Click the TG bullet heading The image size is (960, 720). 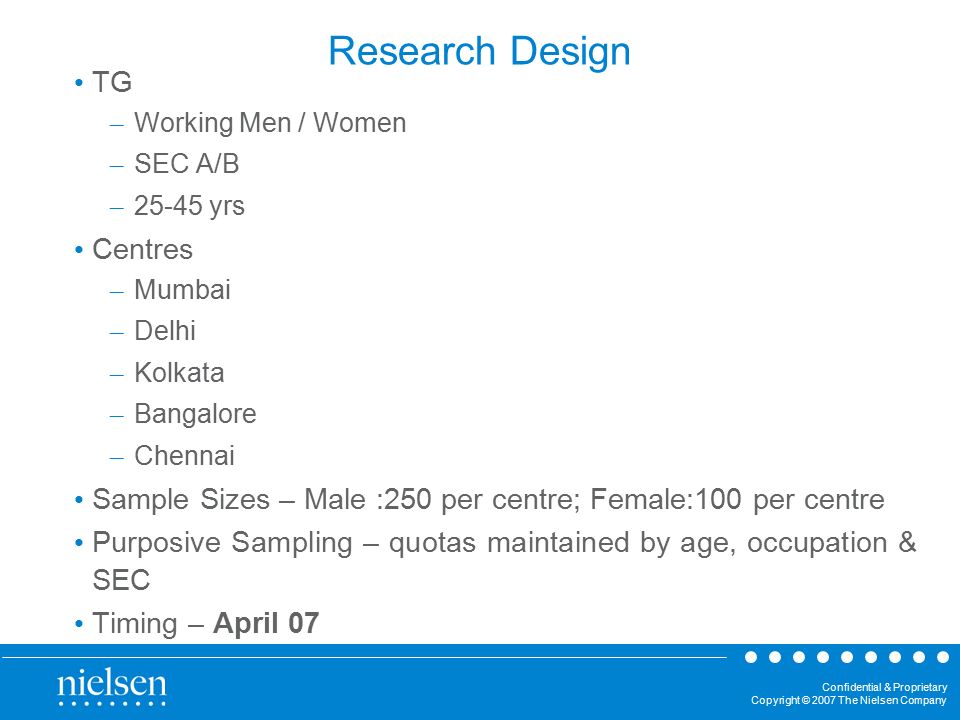tap(112, 82)
